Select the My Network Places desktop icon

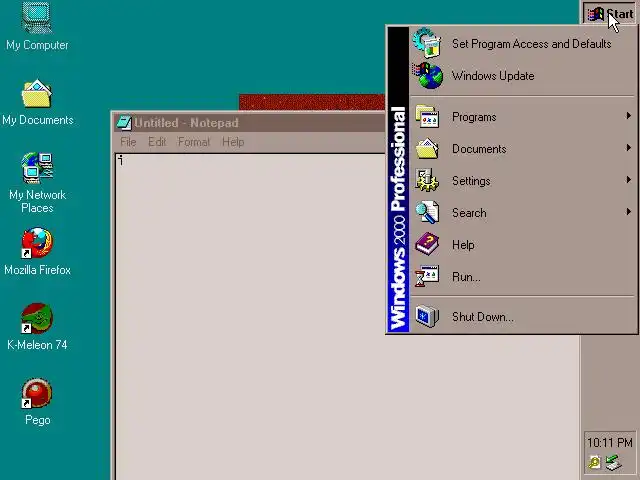[x=37, y=168]
